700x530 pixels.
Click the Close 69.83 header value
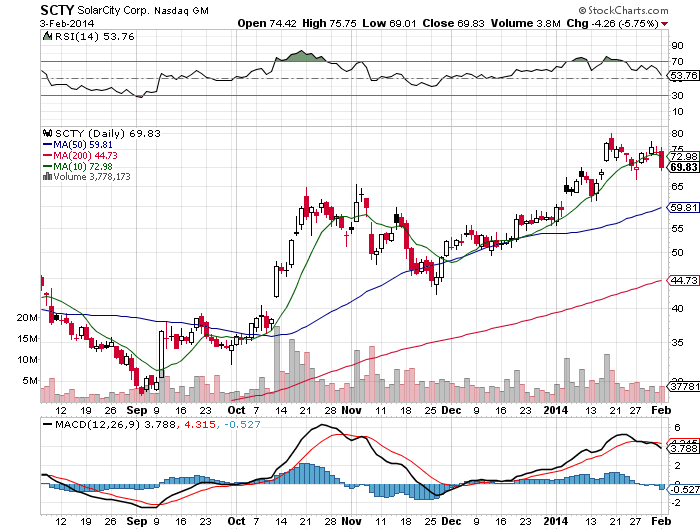[x=453, y=23]
